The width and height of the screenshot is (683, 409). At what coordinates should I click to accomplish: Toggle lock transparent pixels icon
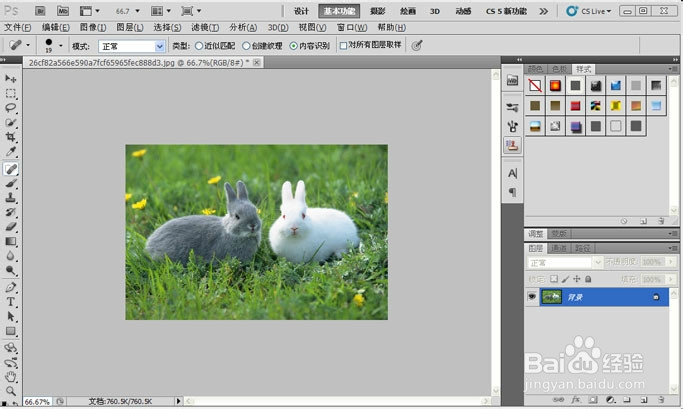click(554, 279)
